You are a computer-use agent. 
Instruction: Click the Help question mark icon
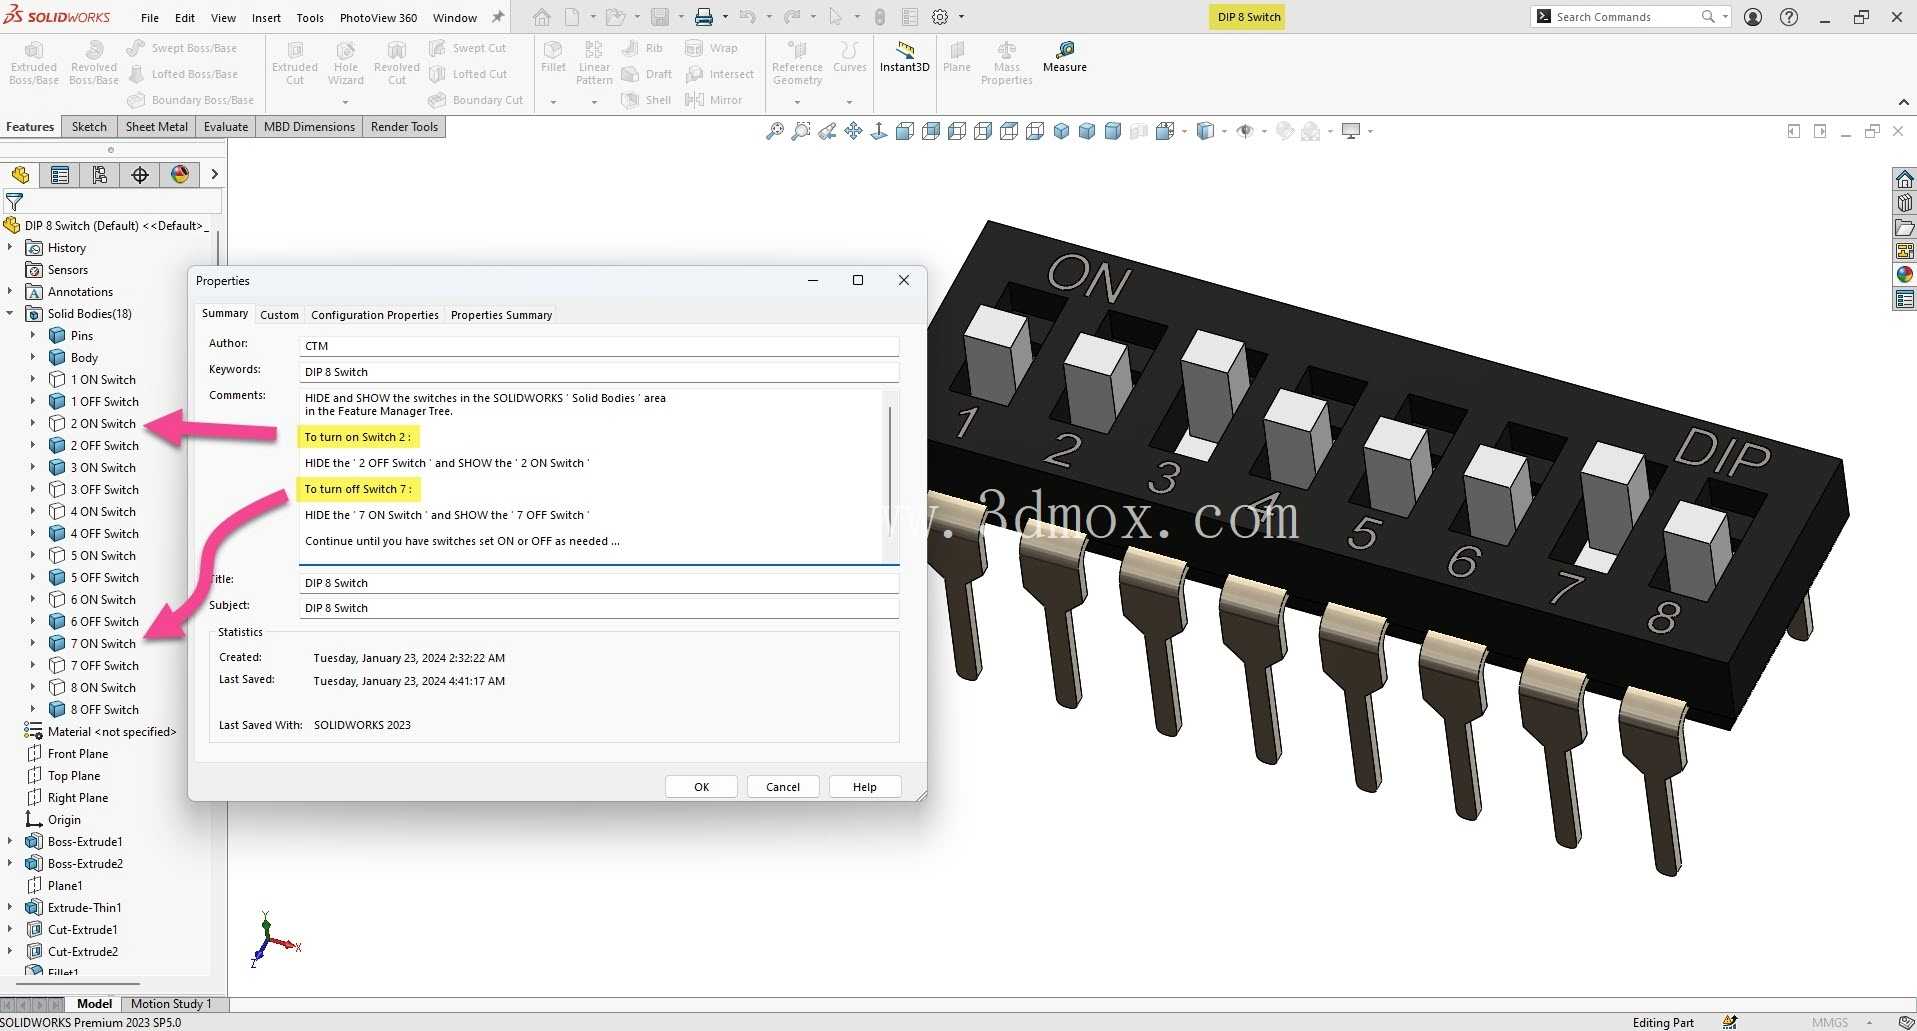click(x=1789, y=17)
